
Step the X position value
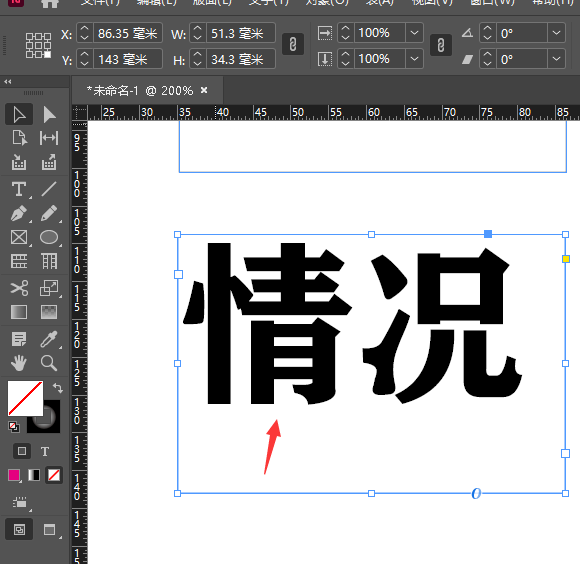pyautogui.click(x=85, y=33)
